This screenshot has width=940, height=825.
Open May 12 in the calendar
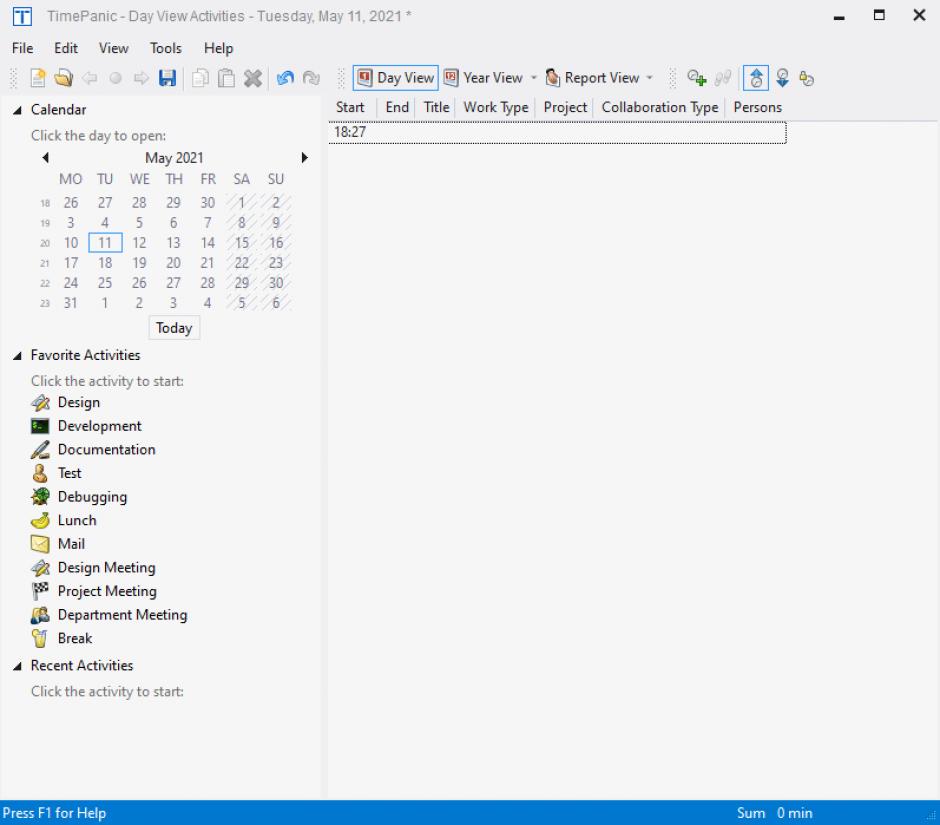[x=139, y=243]
